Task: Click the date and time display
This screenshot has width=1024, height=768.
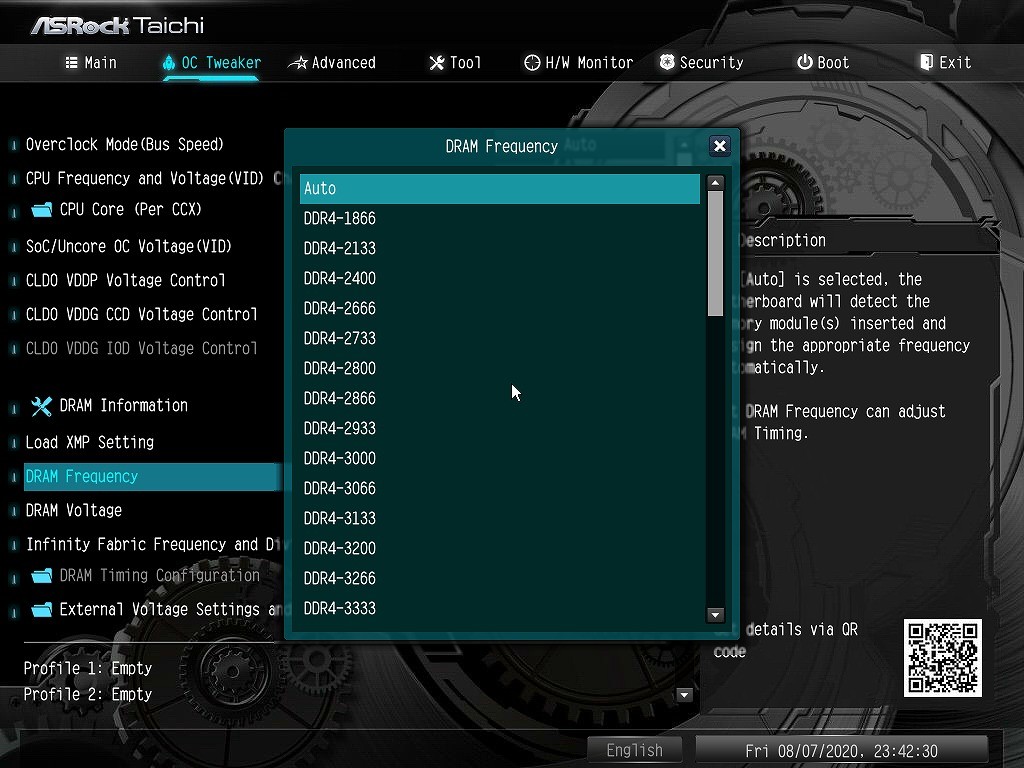Action: pyautogui.click(x=842, y=750)
